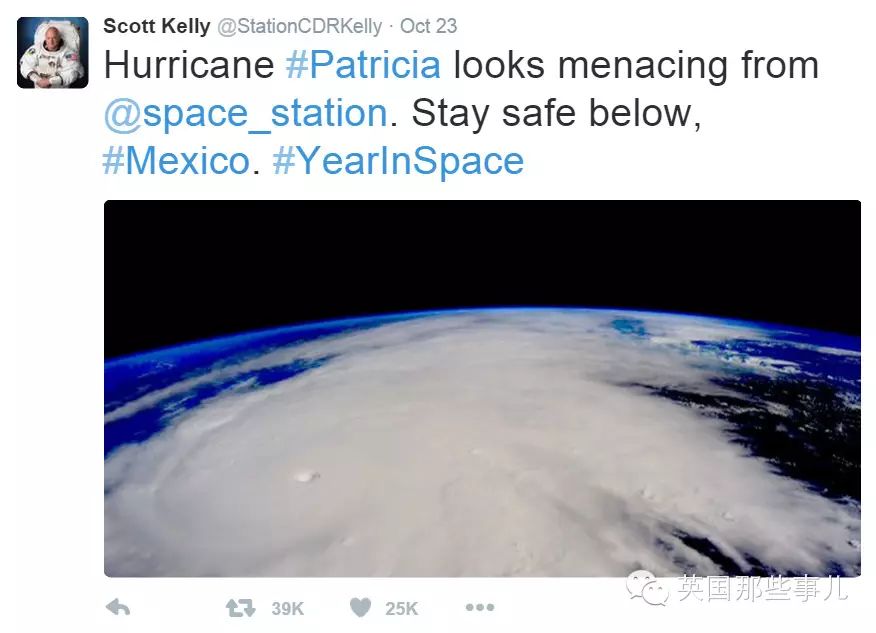Screen dimensions: 876x633
Task: Click the WeChat logo watermark icon
Action: [647, 588]
